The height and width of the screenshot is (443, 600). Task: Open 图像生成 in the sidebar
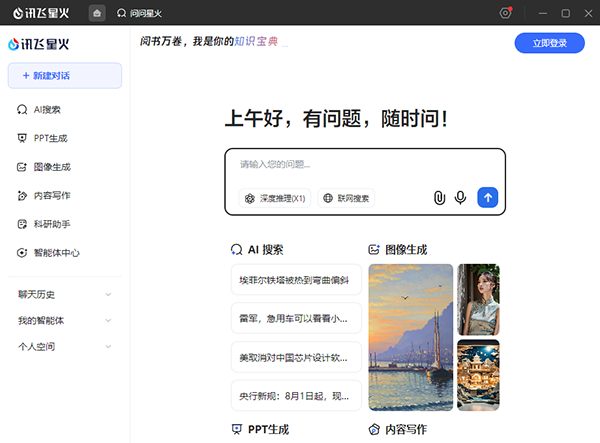pyautogui.click(x=51, y=167)
